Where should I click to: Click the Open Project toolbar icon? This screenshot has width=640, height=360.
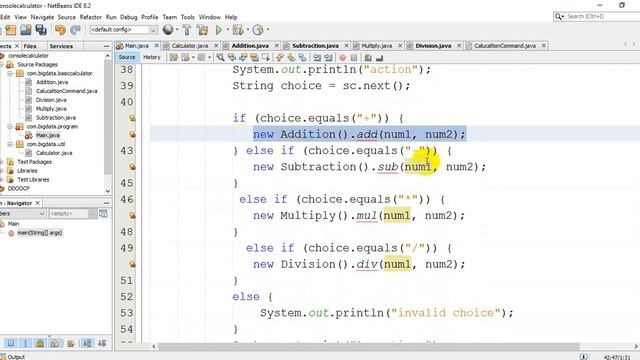tap(26, 30)
